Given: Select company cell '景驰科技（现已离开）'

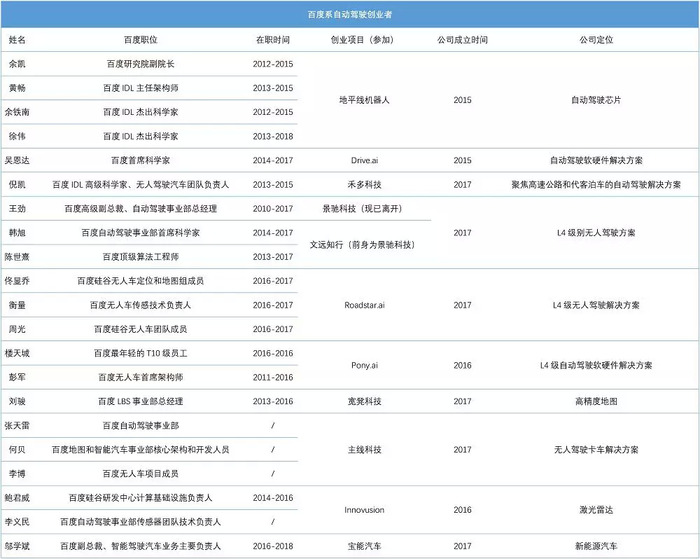Looking at the screenshot, I should 362,209.
